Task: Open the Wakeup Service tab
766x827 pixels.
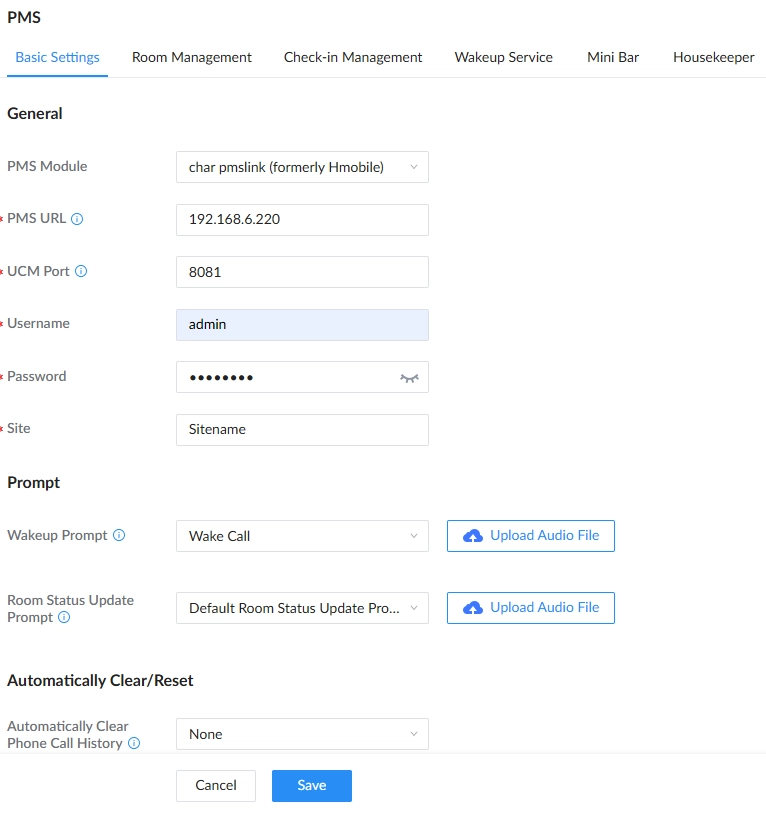Action: tap(504, 57)
